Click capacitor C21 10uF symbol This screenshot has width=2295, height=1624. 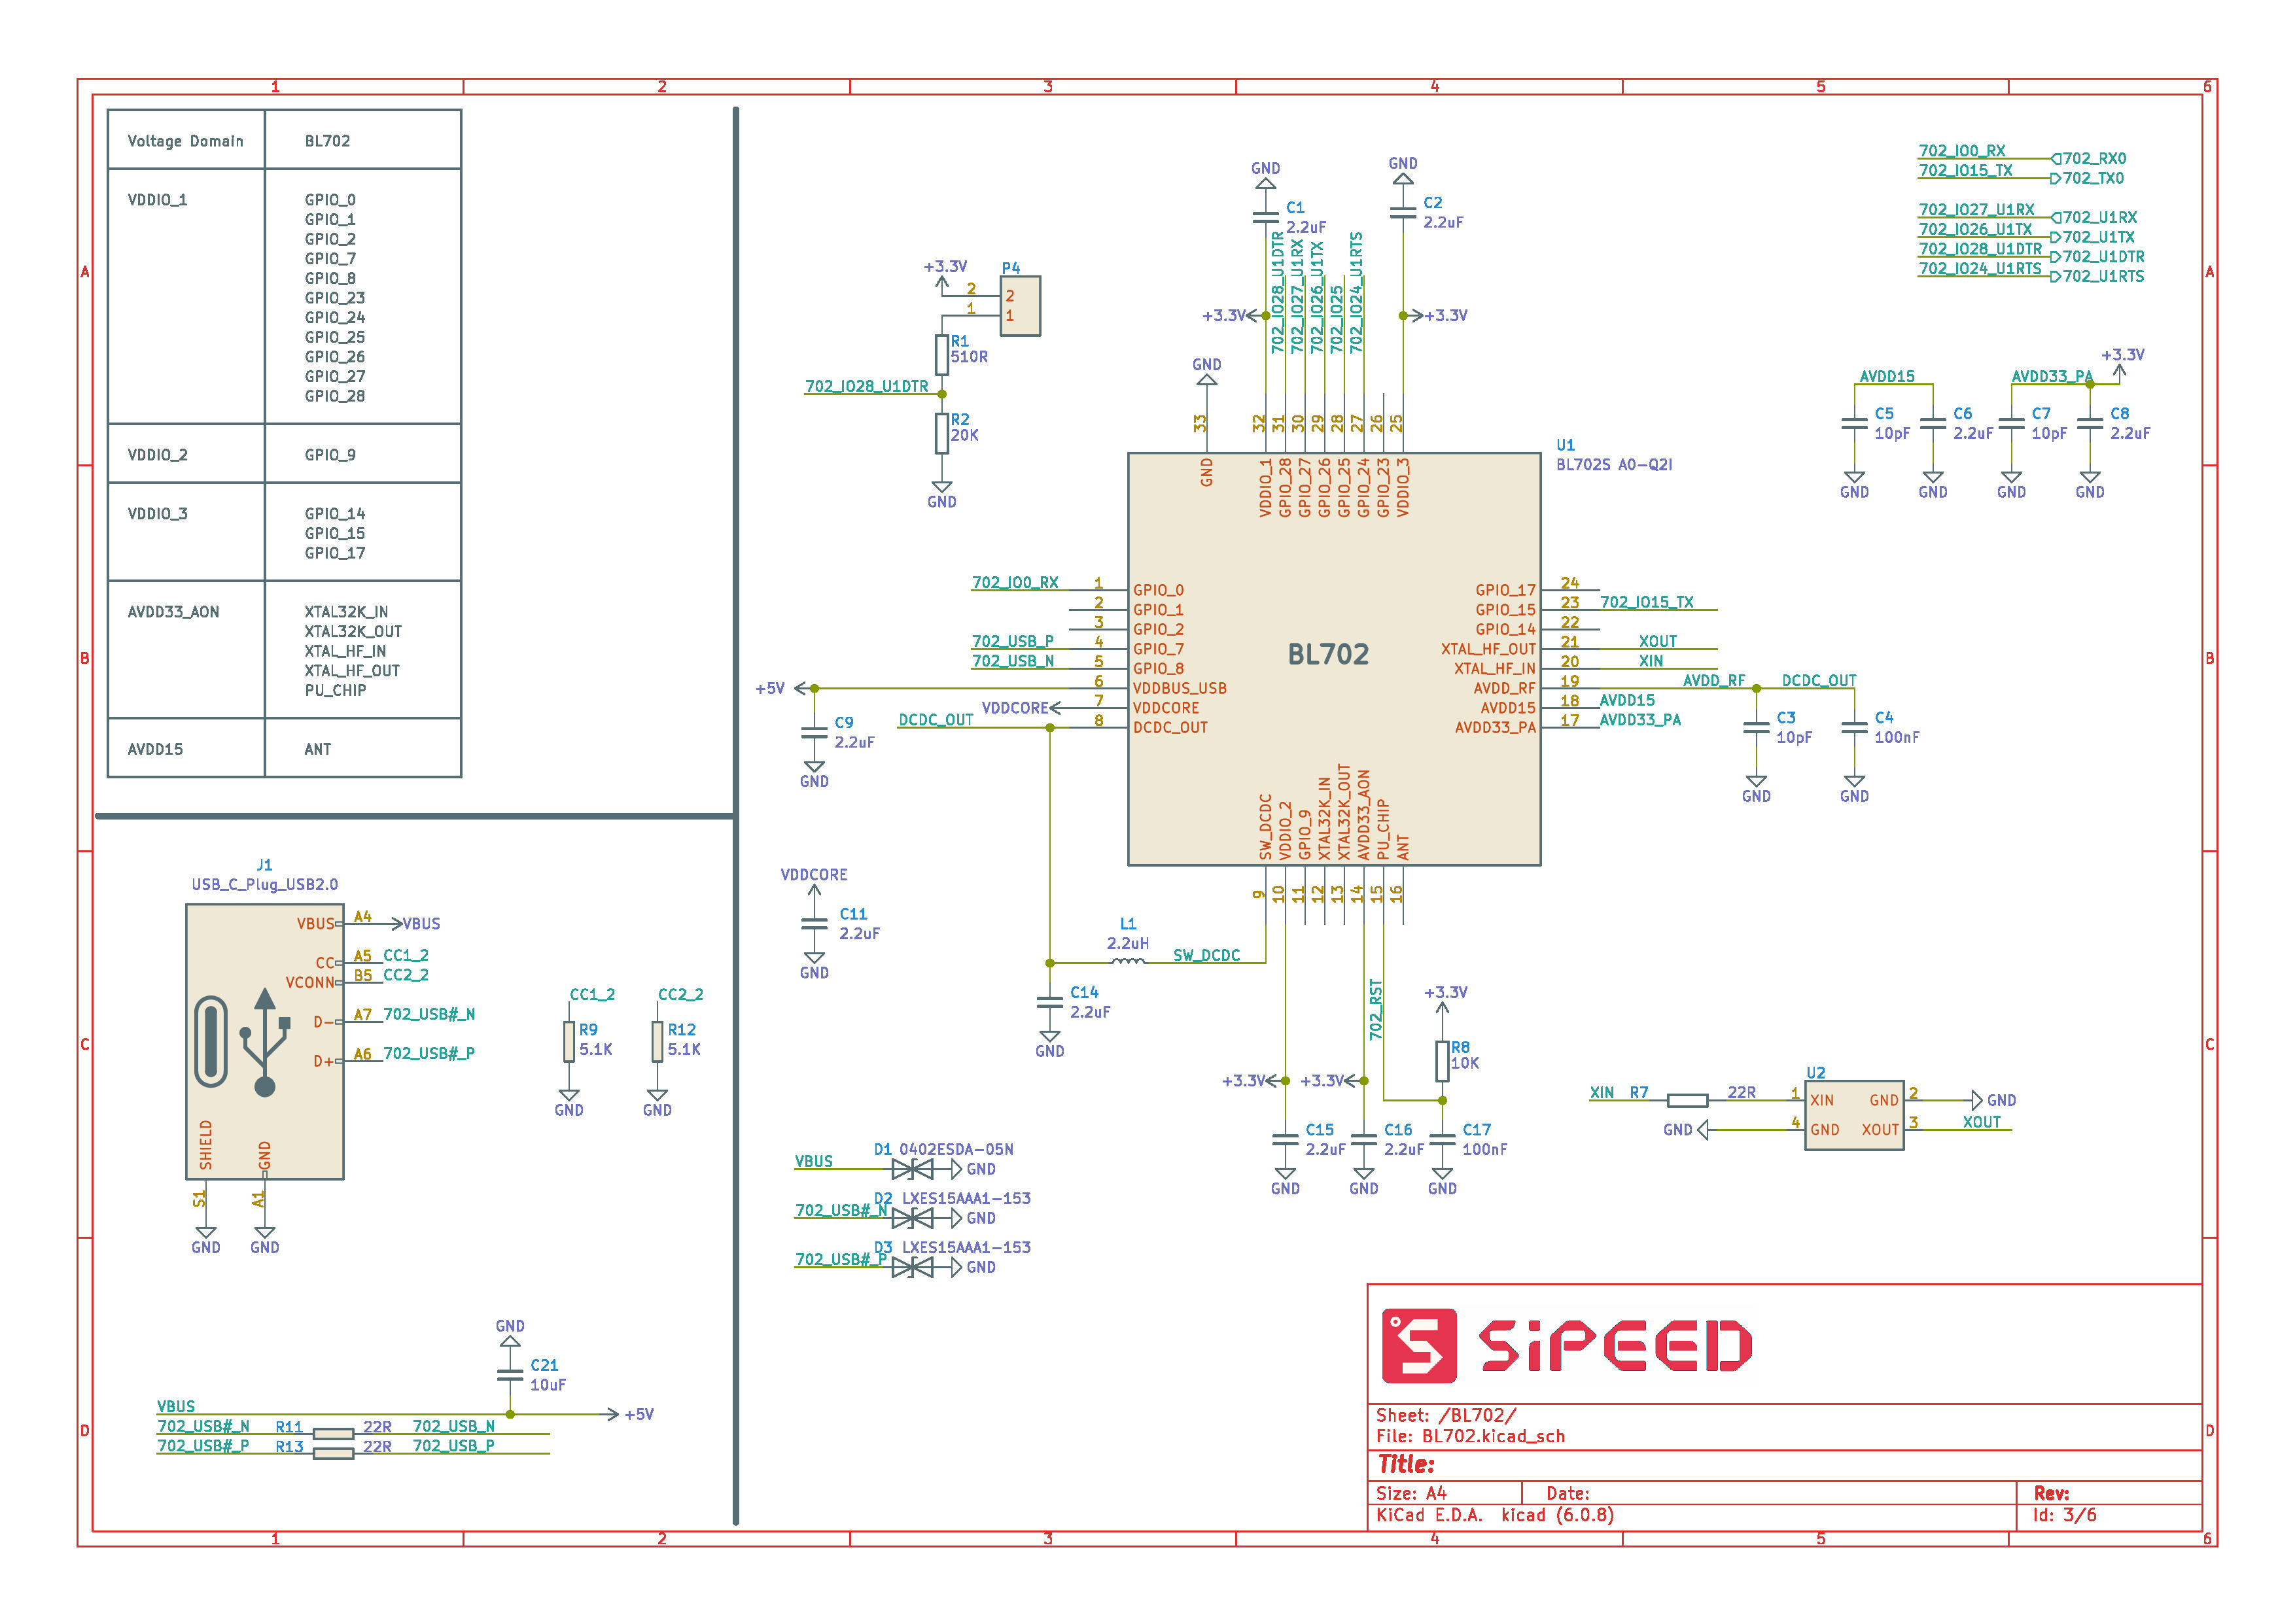510,1374
